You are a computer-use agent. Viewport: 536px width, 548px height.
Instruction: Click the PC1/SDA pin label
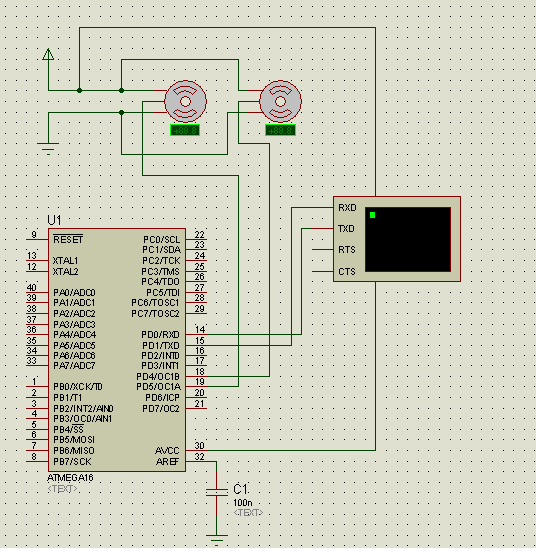161,250
